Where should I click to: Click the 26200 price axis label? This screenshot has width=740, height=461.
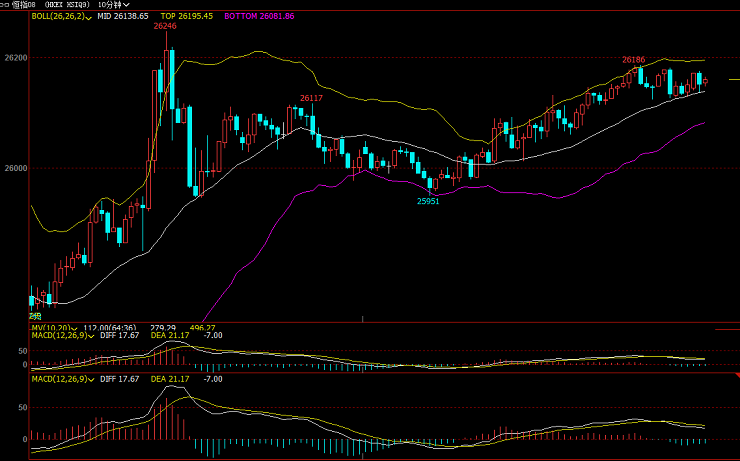(x=15, y=59)
